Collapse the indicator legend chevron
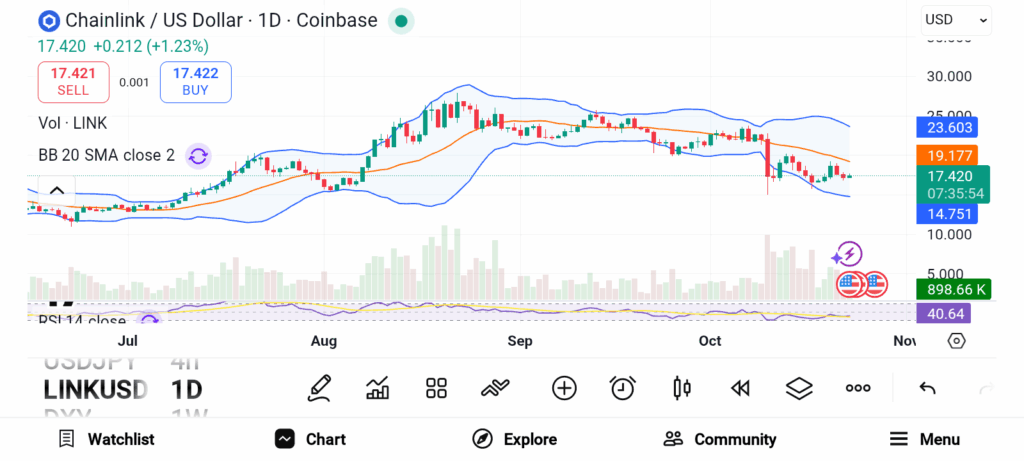 [x=57, y=190]
